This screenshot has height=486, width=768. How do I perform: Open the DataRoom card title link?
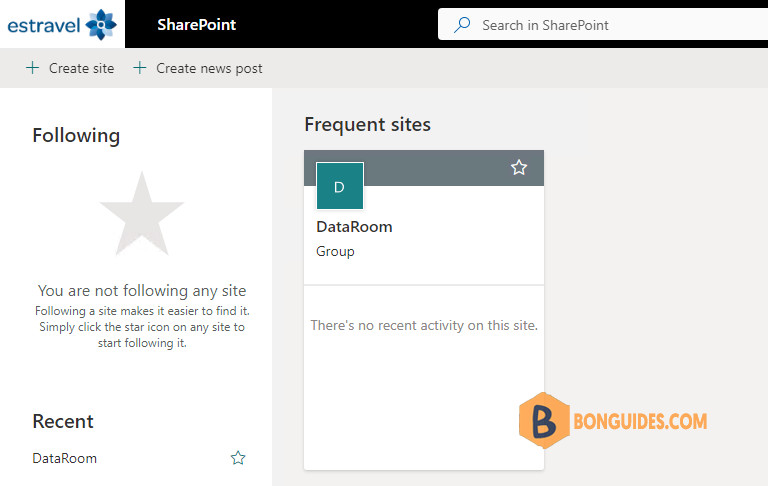coord(354,227)
